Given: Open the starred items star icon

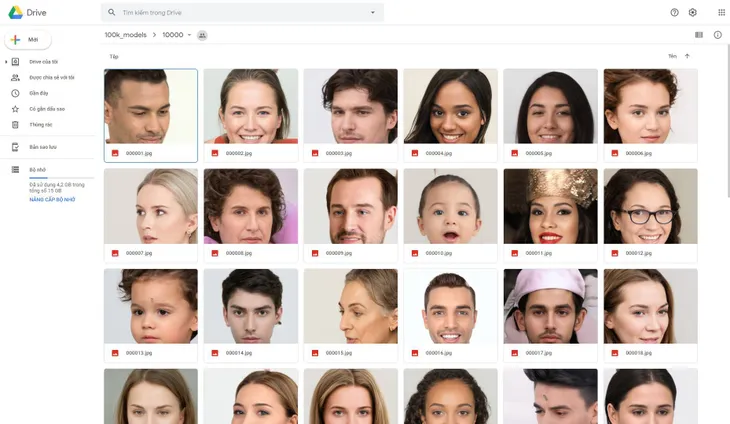Looking at the screenshot, I should tap(15, 109).
